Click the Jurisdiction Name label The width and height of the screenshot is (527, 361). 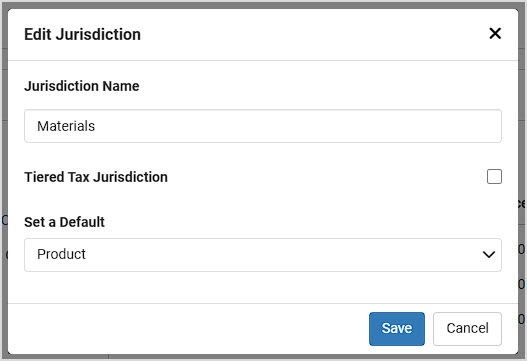pyautogui.click(x=82, y=86)
